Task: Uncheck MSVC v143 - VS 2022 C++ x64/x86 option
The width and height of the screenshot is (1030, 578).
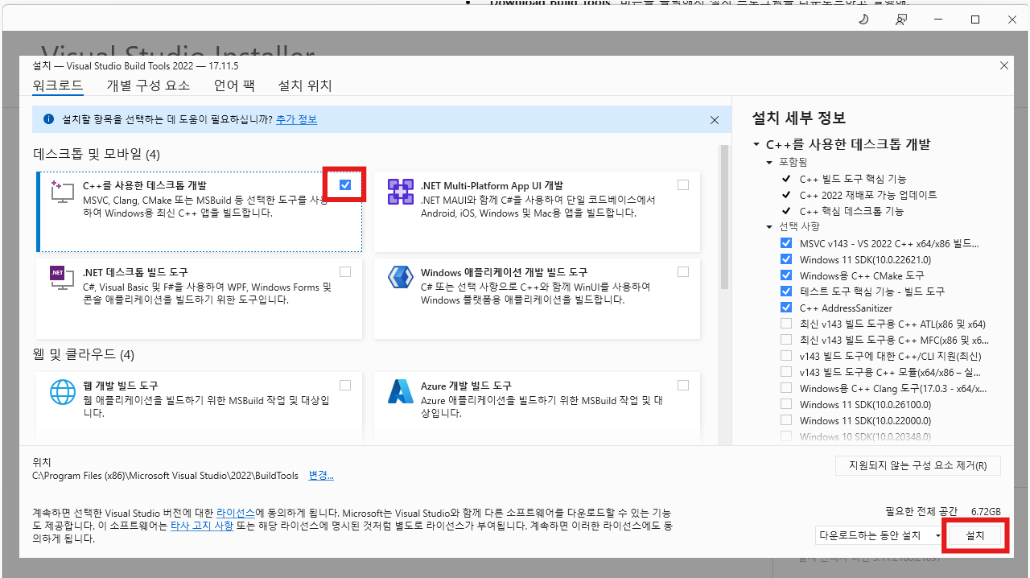Action: 786,243
